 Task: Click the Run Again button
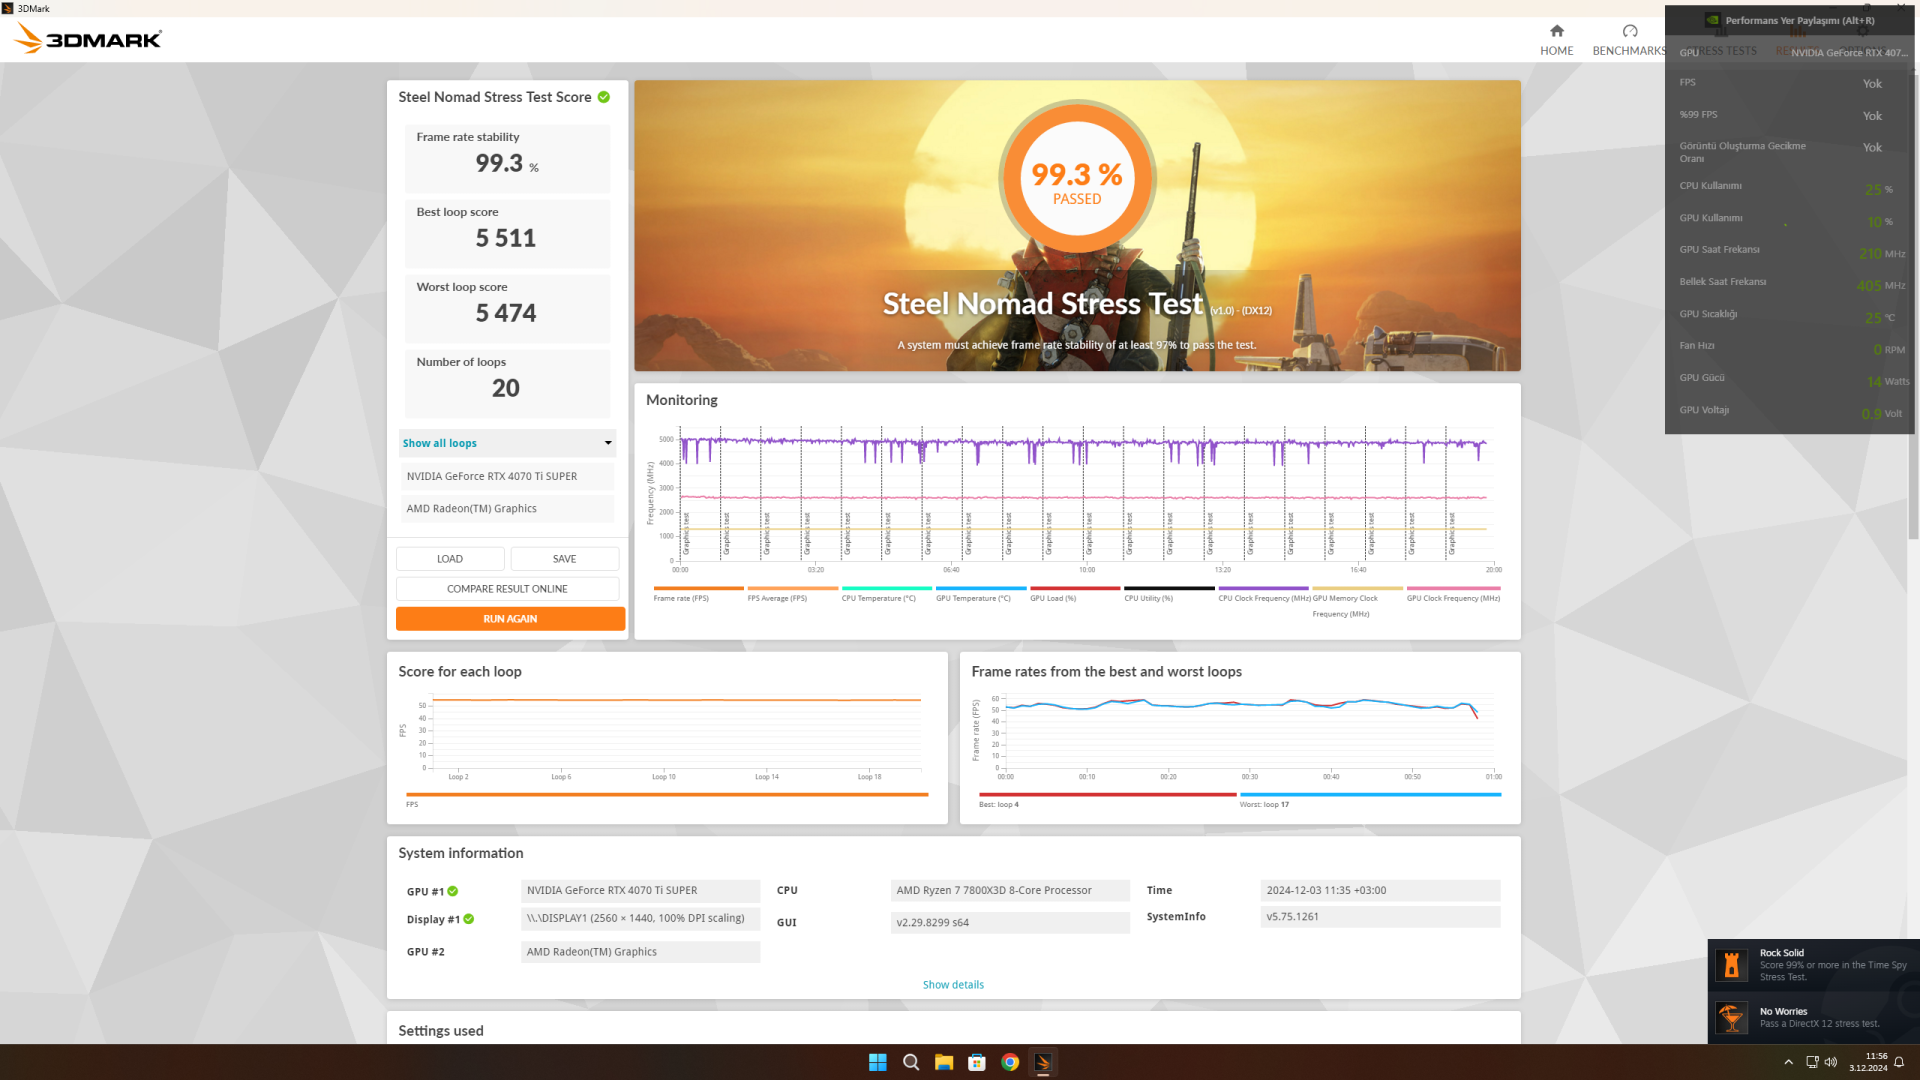[510, 619]
